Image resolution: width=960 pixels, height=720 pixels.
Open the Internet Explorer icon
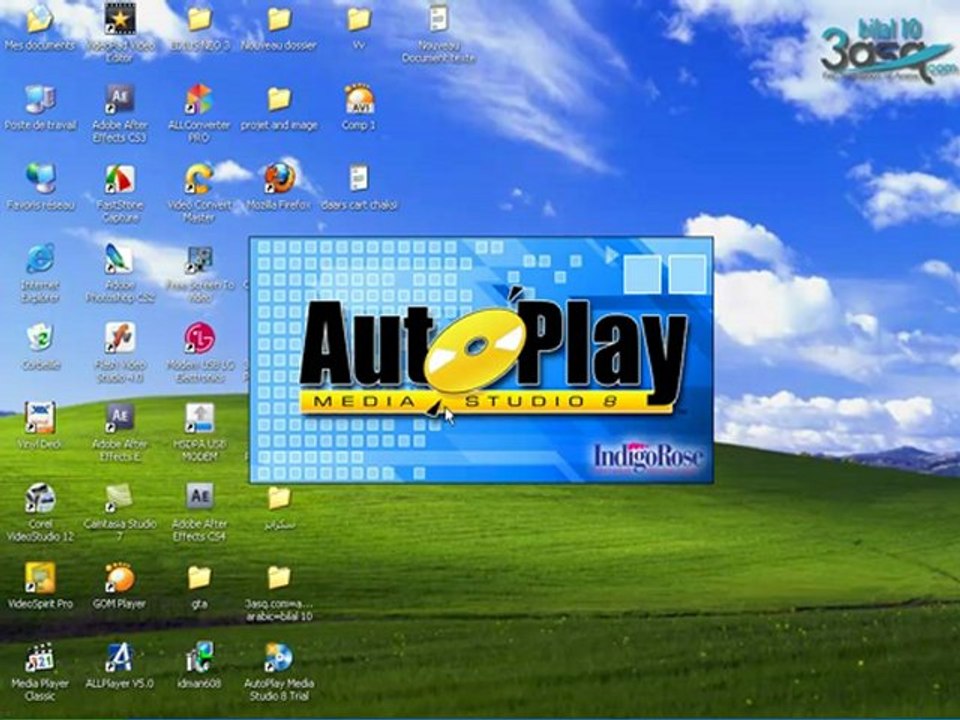40,258
